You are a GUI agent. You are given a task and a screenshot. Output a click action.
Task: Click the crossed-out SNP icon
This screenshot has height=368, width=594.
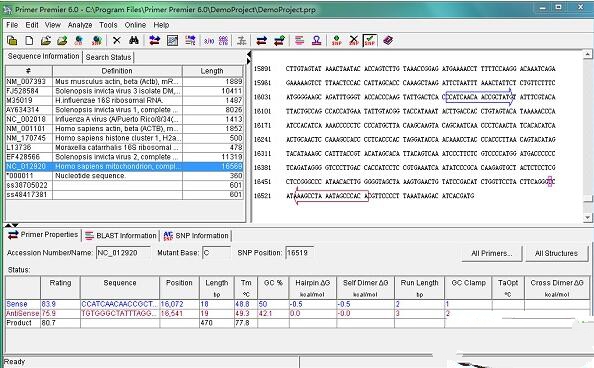click(x=353, y=40)
